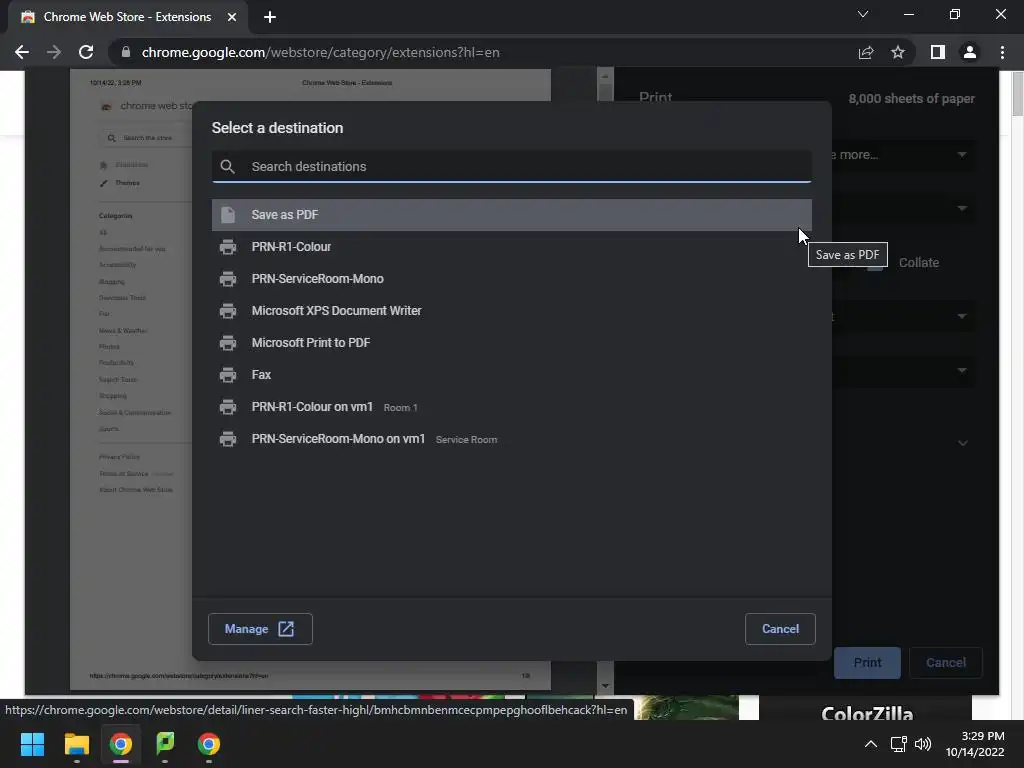Close the Chrome Web Store tab
This screenshot has width=1024, height=768.
[232, 17]
